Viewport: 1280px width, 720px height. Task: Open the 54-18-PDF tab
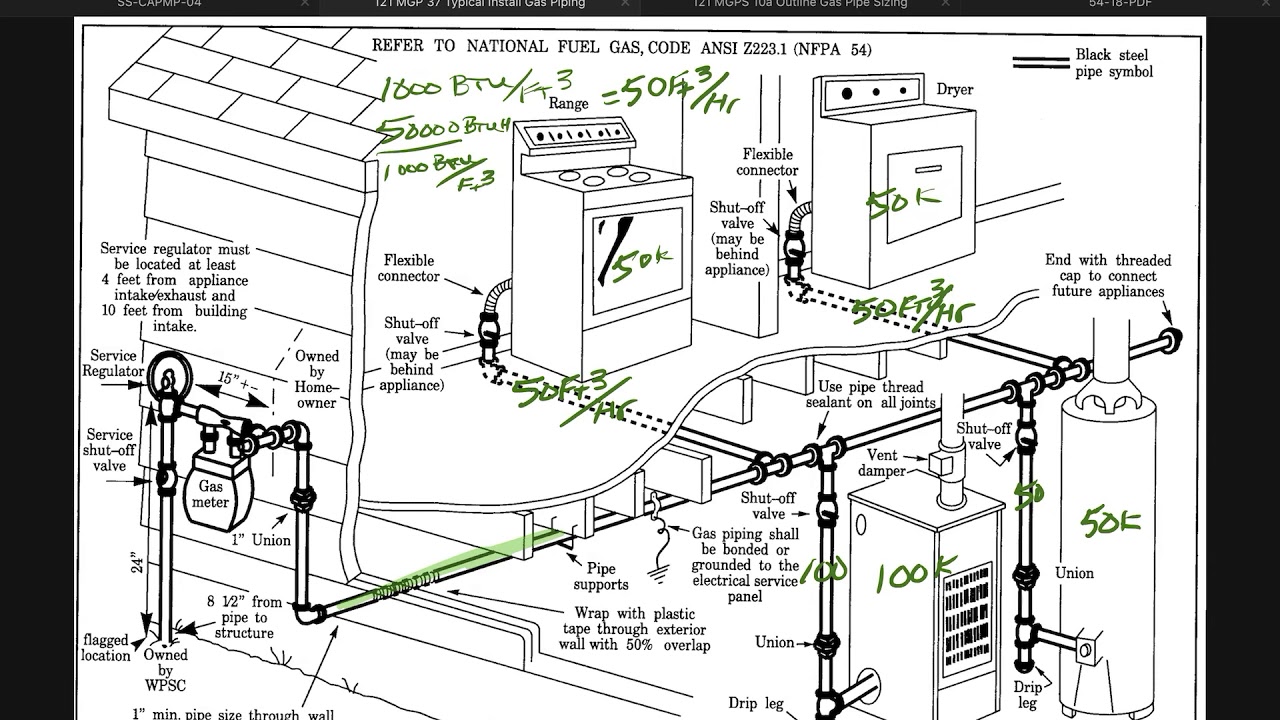tap(1120, 5)
